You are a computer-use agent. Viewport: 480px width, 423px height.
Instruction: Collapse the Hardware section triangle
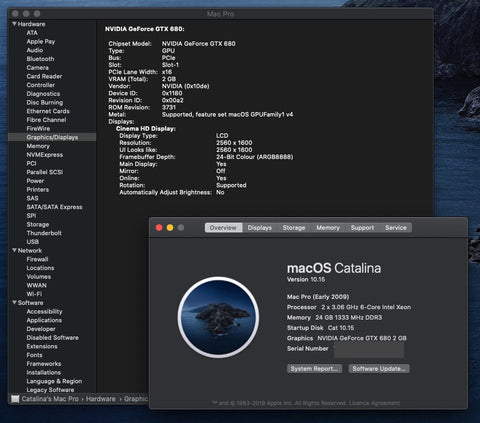(14, 24)
